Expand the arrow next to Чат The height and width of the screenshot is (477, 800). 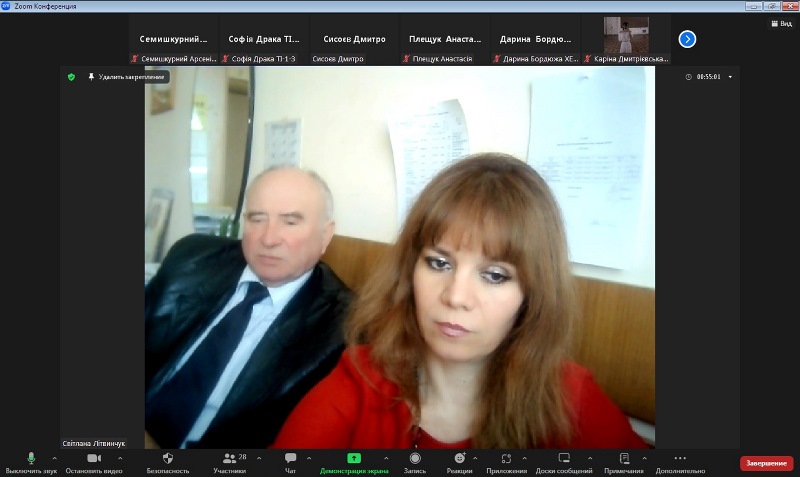[x=309, y=458]
